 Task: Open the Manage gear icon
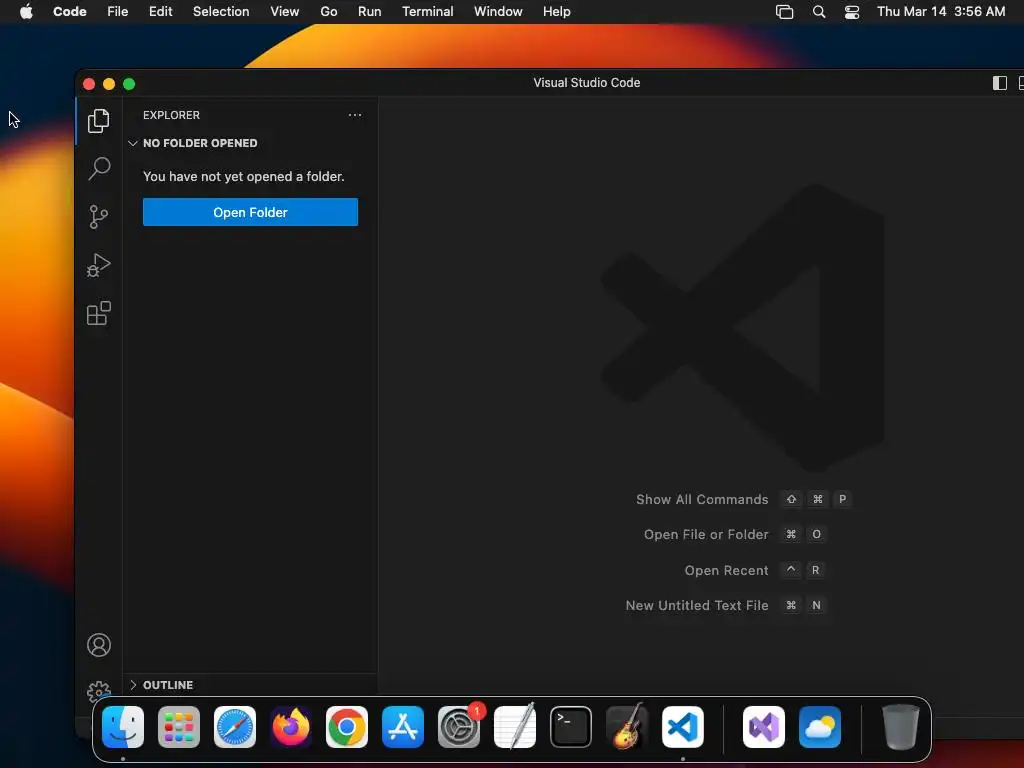click(99, 691)
